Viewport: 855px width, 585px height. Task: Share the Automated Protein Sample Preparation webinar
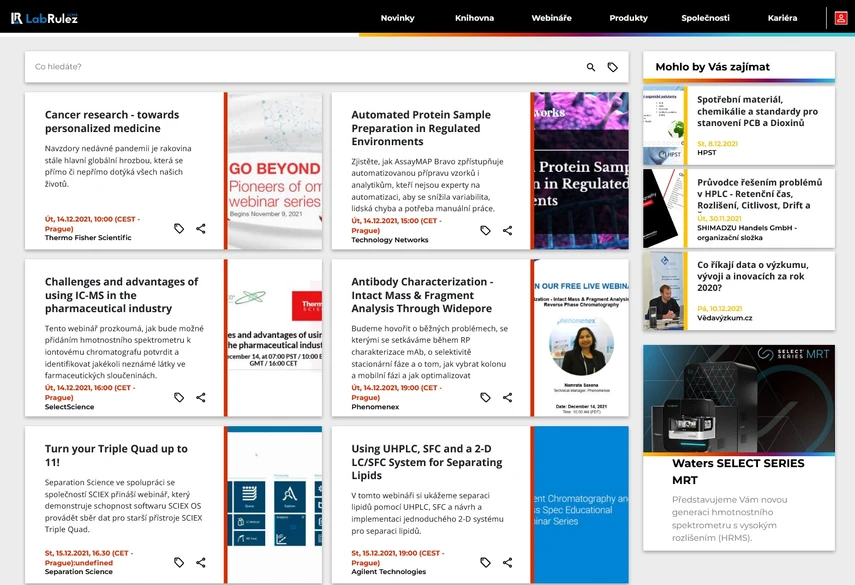point(507,230)
